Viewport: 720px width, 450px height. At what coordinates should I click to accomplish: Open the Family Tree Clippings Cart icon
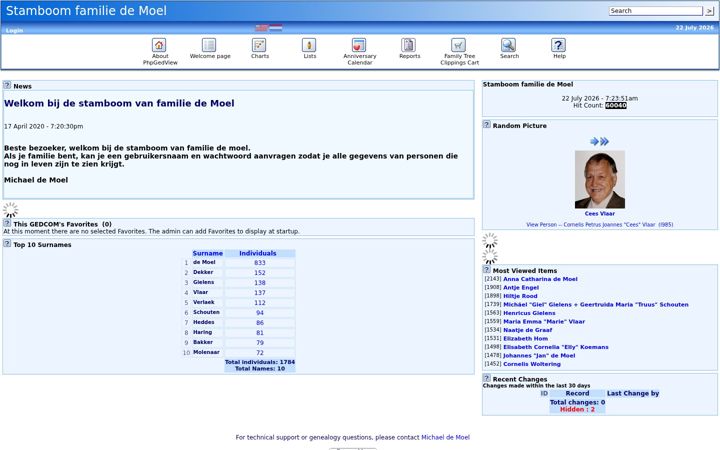click(x=459, y=45)
